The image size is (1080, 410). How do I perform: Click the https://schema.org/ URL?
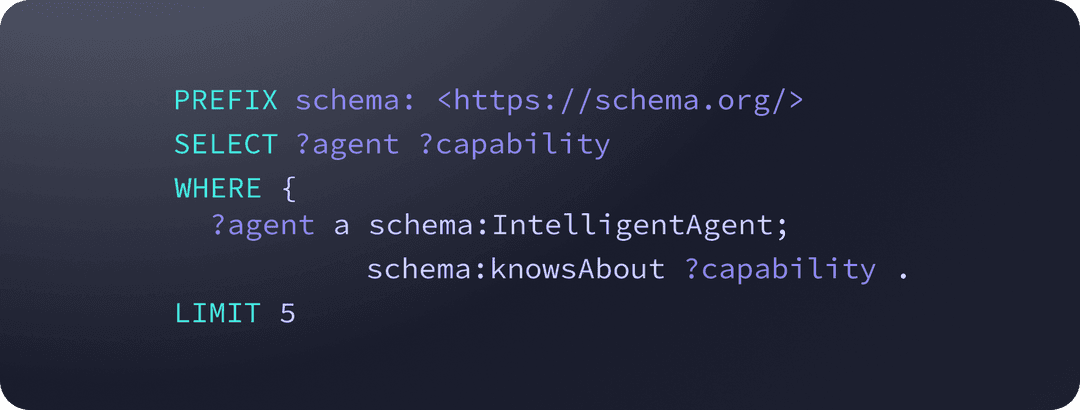[x=620, y=100]
